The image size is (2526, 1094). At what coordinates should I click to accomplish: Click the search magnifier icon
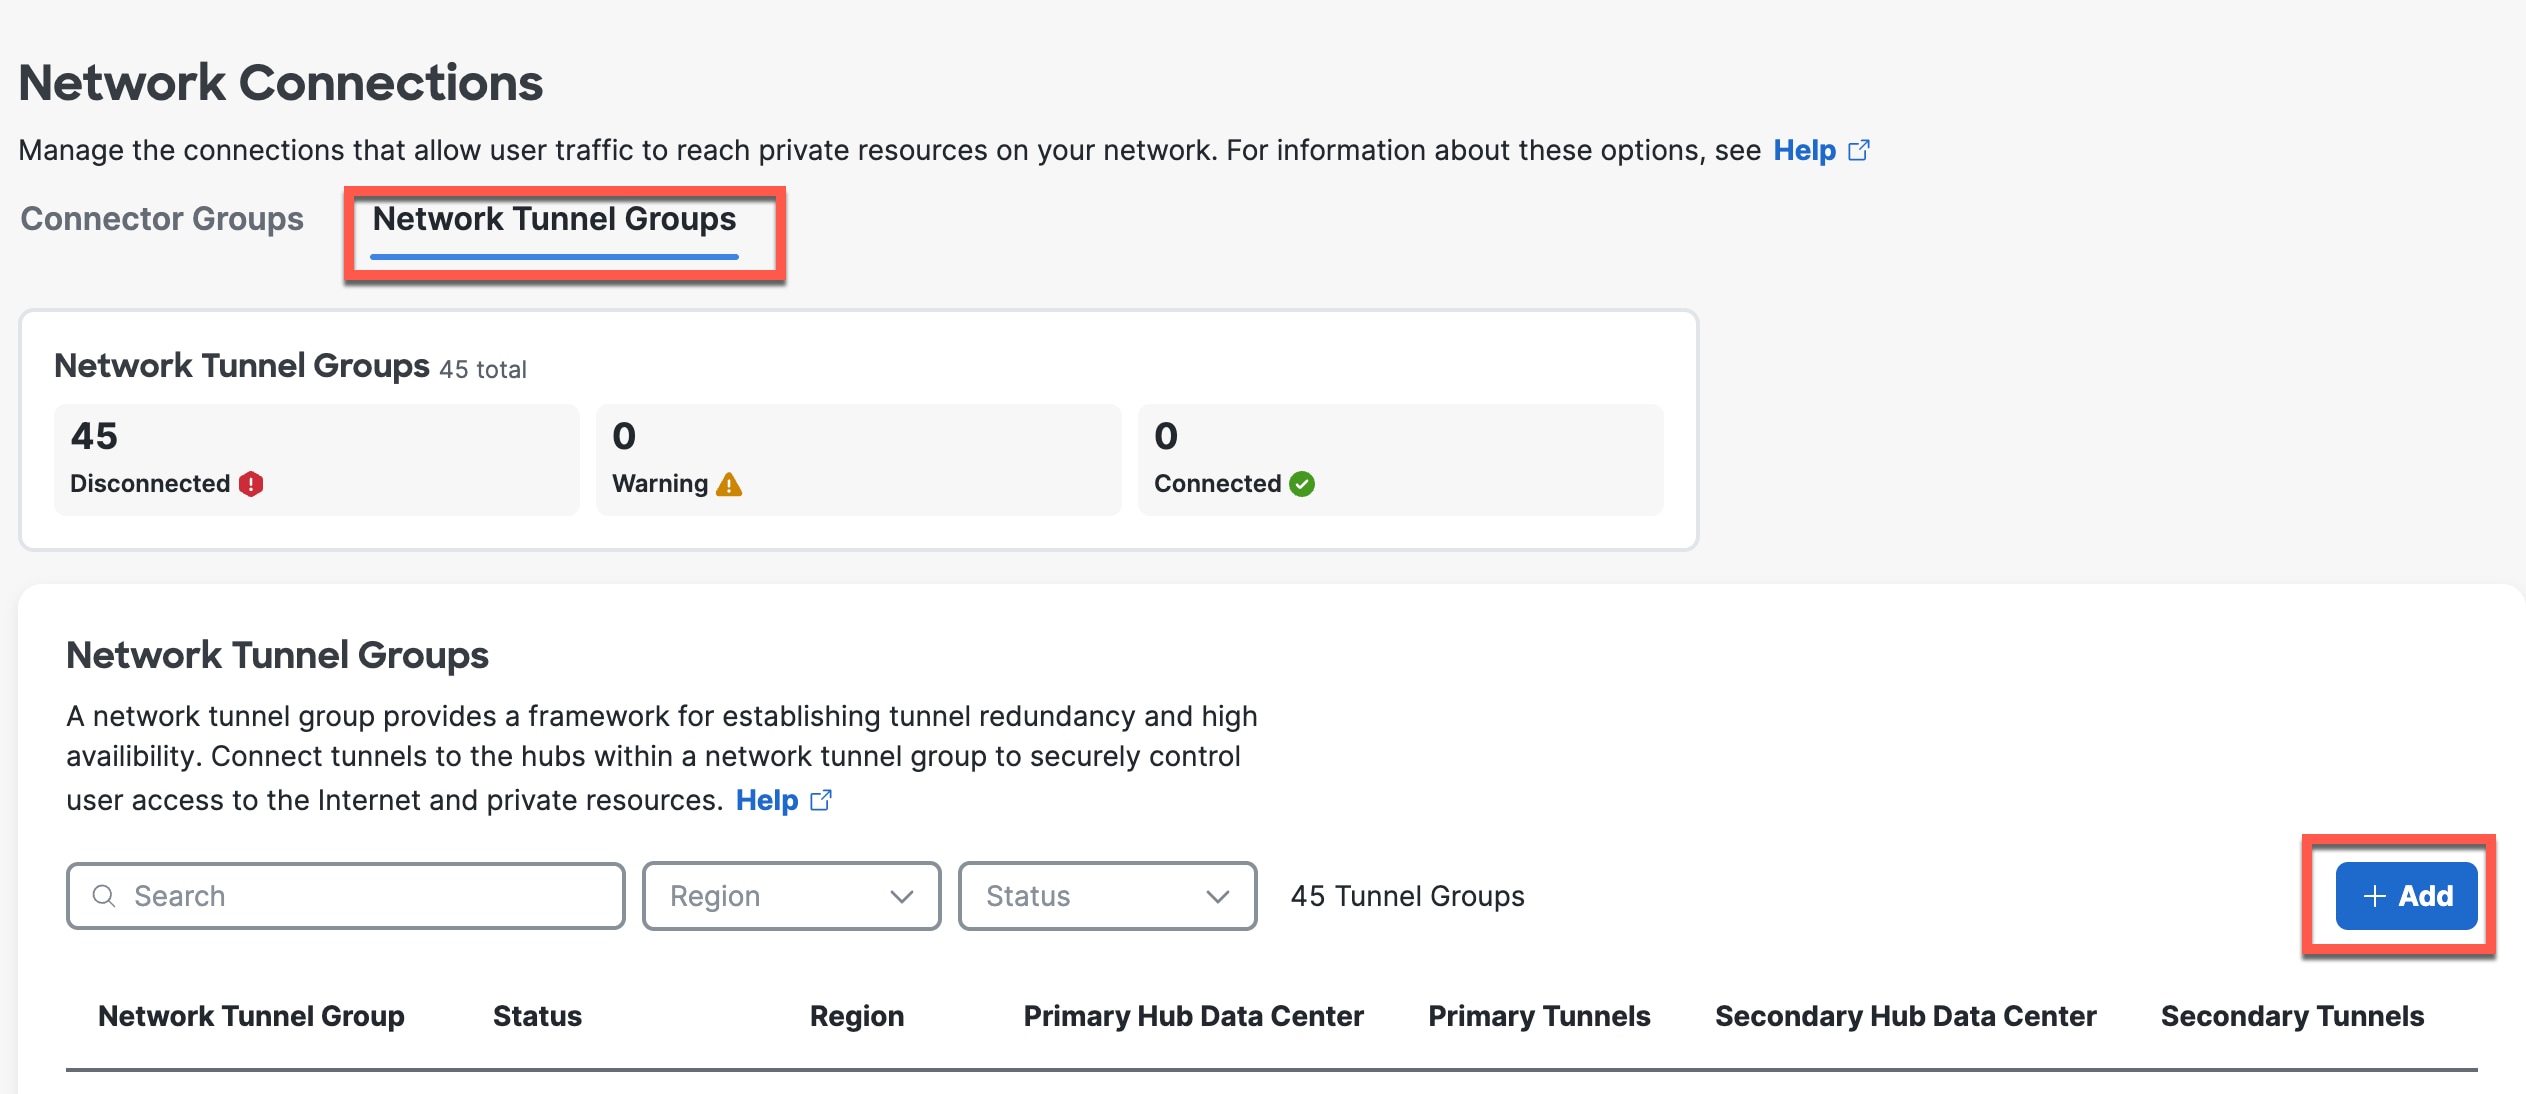pyautogui.click(x=104, y=896)
